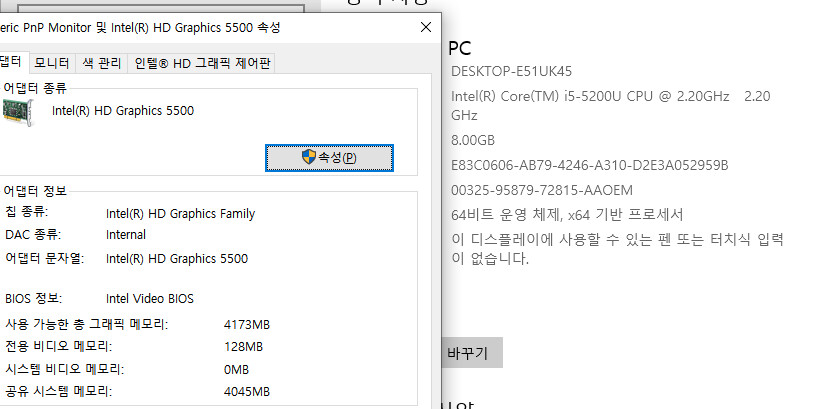This screenshot has height=409, width=830.
Task: Click the Intel(R) HD Graphics Family chip type value
Action: (x=181, y=214)
